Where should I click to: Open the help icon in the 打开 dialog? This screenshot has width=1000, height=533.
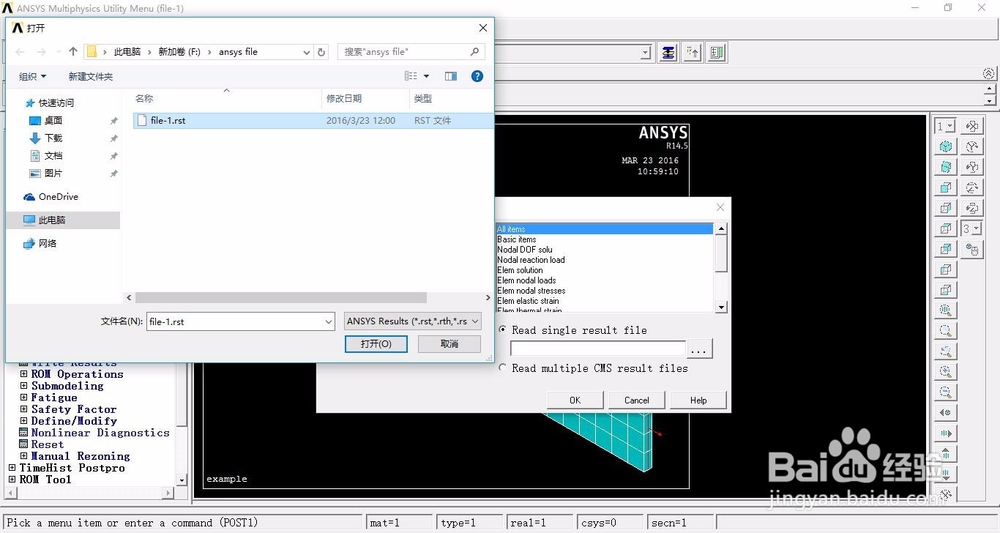pos(476,76)
